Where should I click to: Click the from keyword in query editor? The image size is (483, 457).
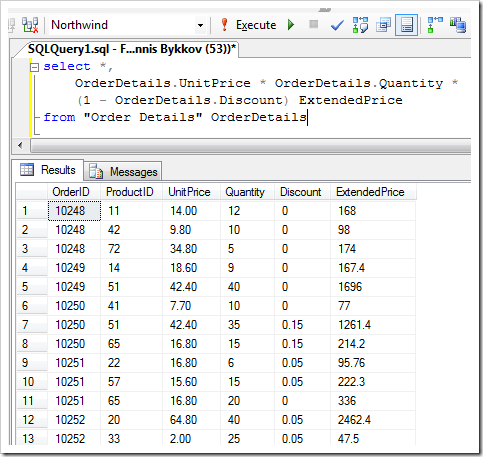tap(59, 117)
